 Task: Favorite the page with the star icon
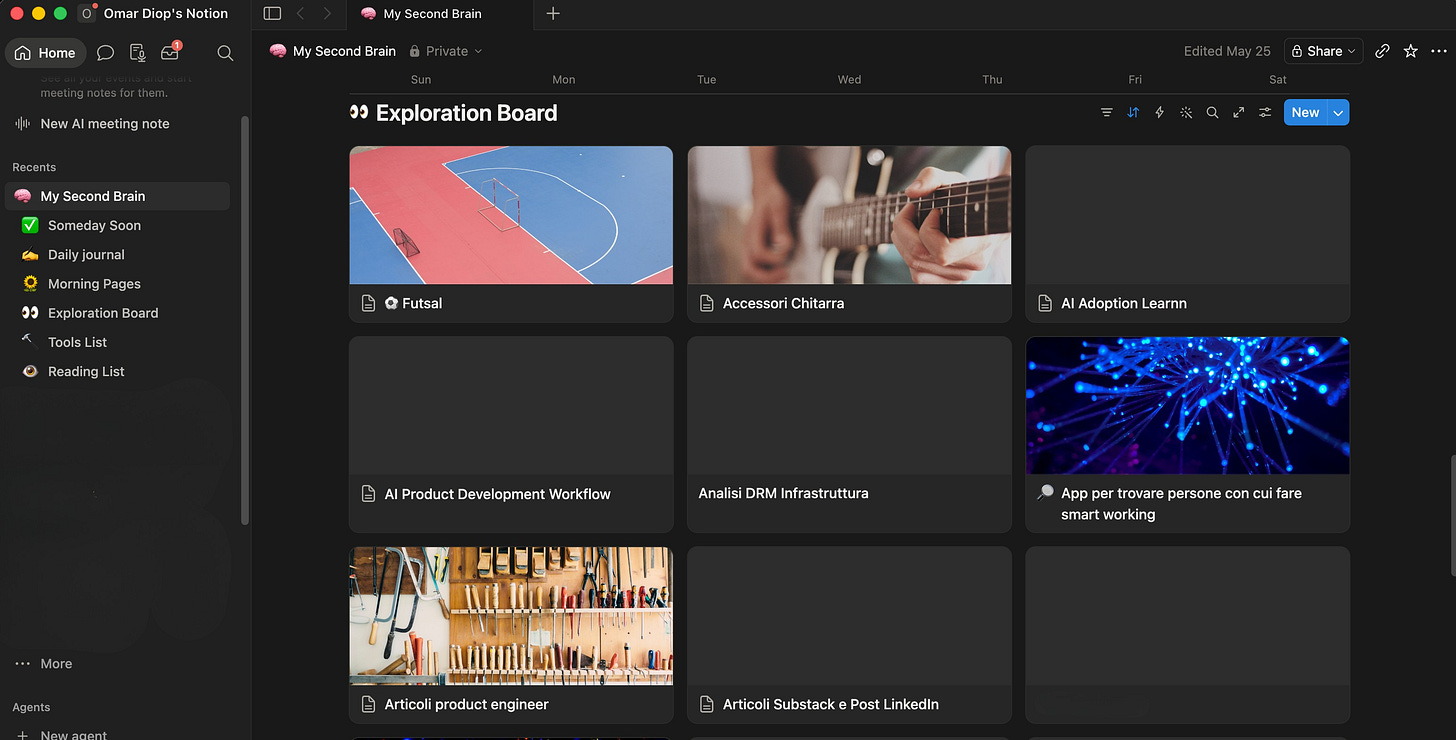point(1411,51)
